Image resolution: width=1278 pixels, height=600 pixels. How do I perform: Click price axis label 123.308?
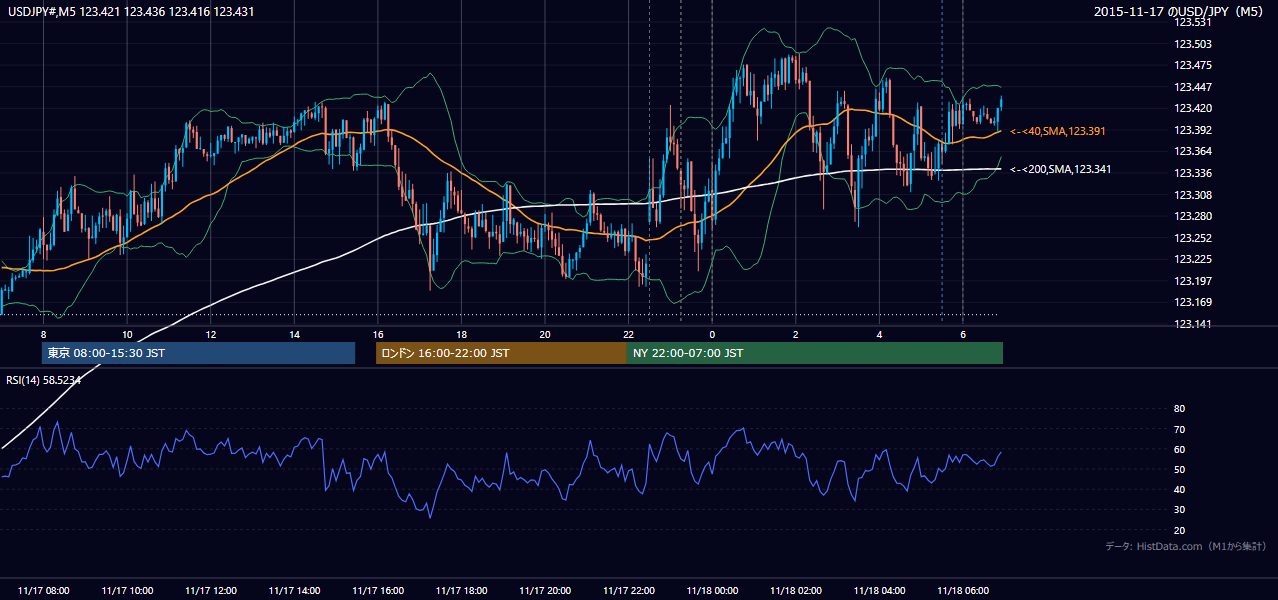coord(1192,195)
